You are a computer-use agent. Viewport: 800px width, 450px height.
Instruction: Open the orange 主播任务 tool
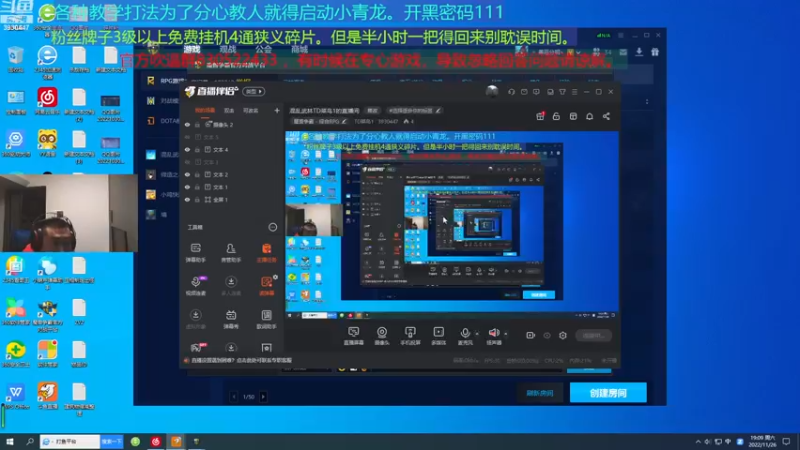tap(266, 253)
